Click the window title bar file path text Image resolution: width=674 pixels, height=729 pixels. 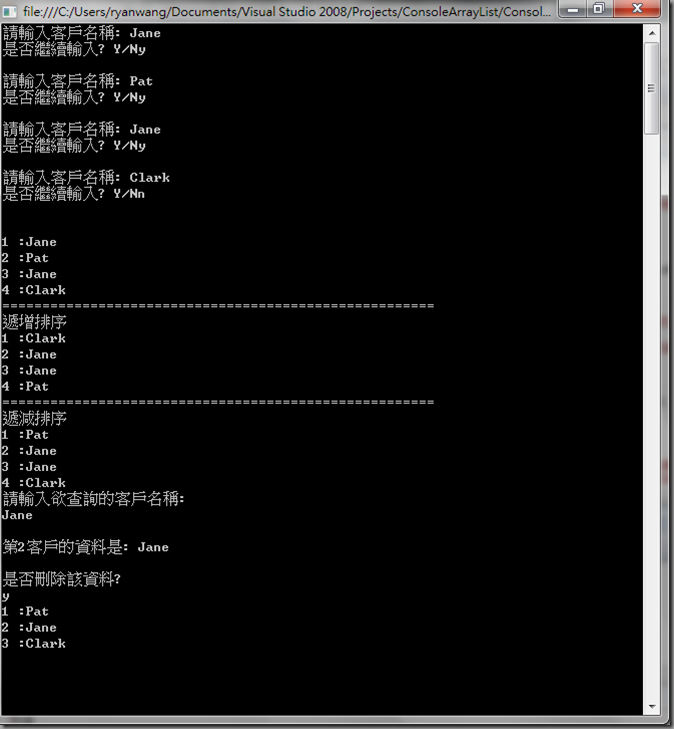287,11
